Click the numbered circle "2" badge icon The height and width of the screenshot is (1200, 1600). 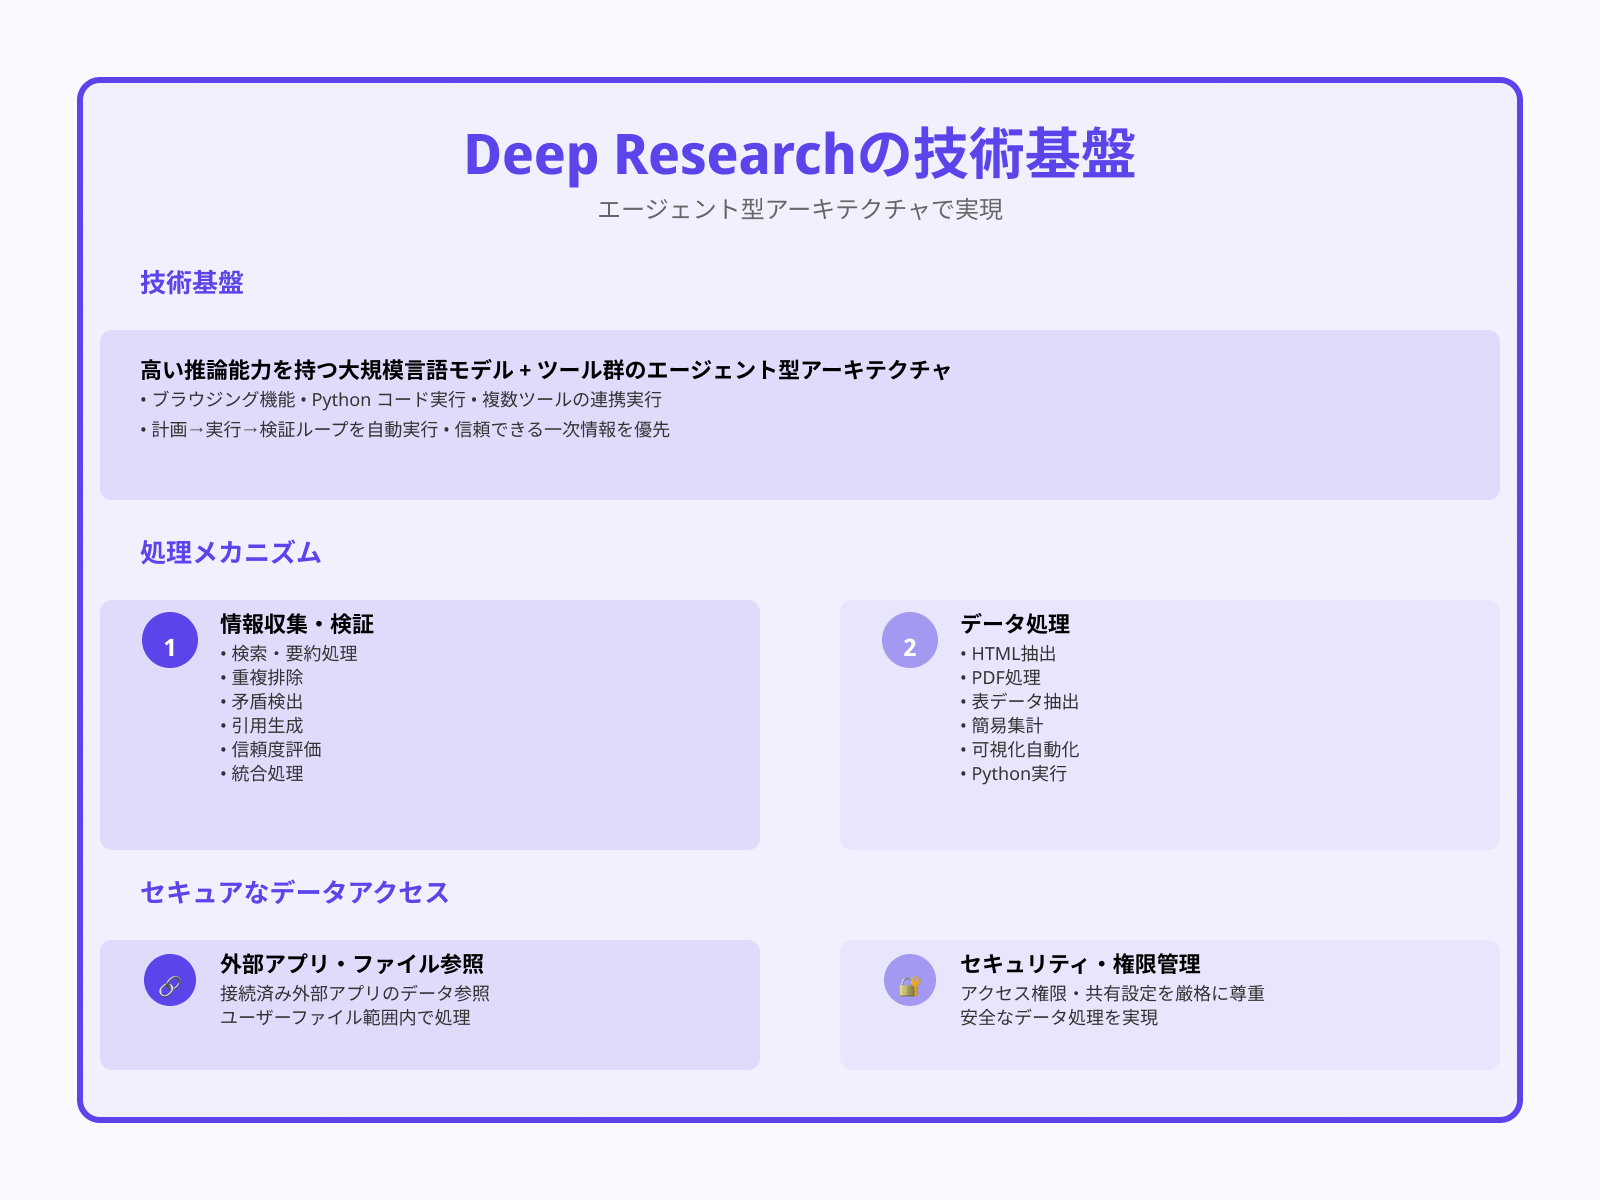coord(910,645)
